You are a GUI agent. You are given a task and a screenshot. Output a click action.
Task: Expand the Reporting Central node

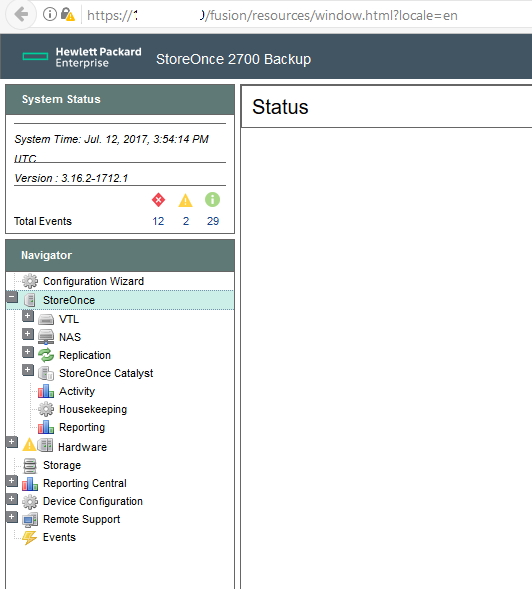pyautogui.click(x=12, y=481)
